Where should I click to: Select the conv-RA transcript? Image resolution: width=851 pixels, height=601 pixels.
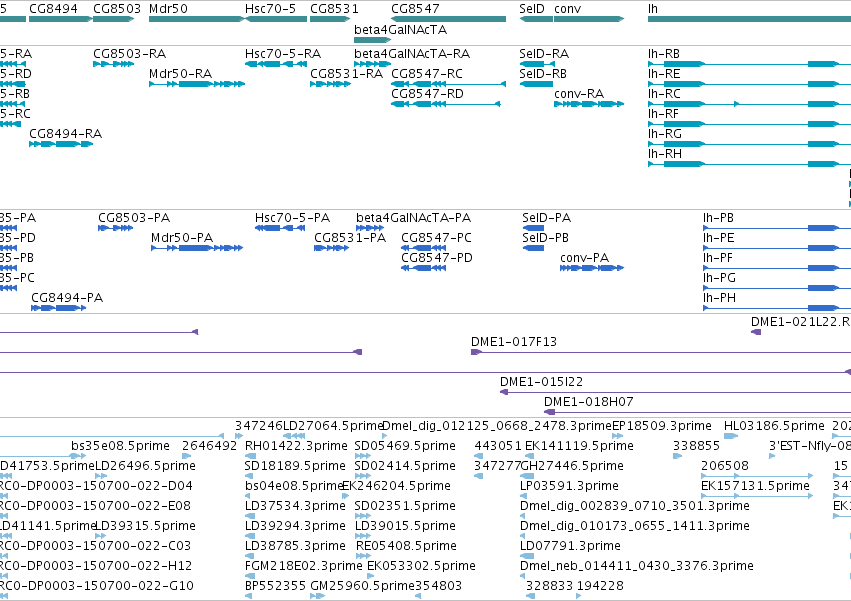(589, 104)
